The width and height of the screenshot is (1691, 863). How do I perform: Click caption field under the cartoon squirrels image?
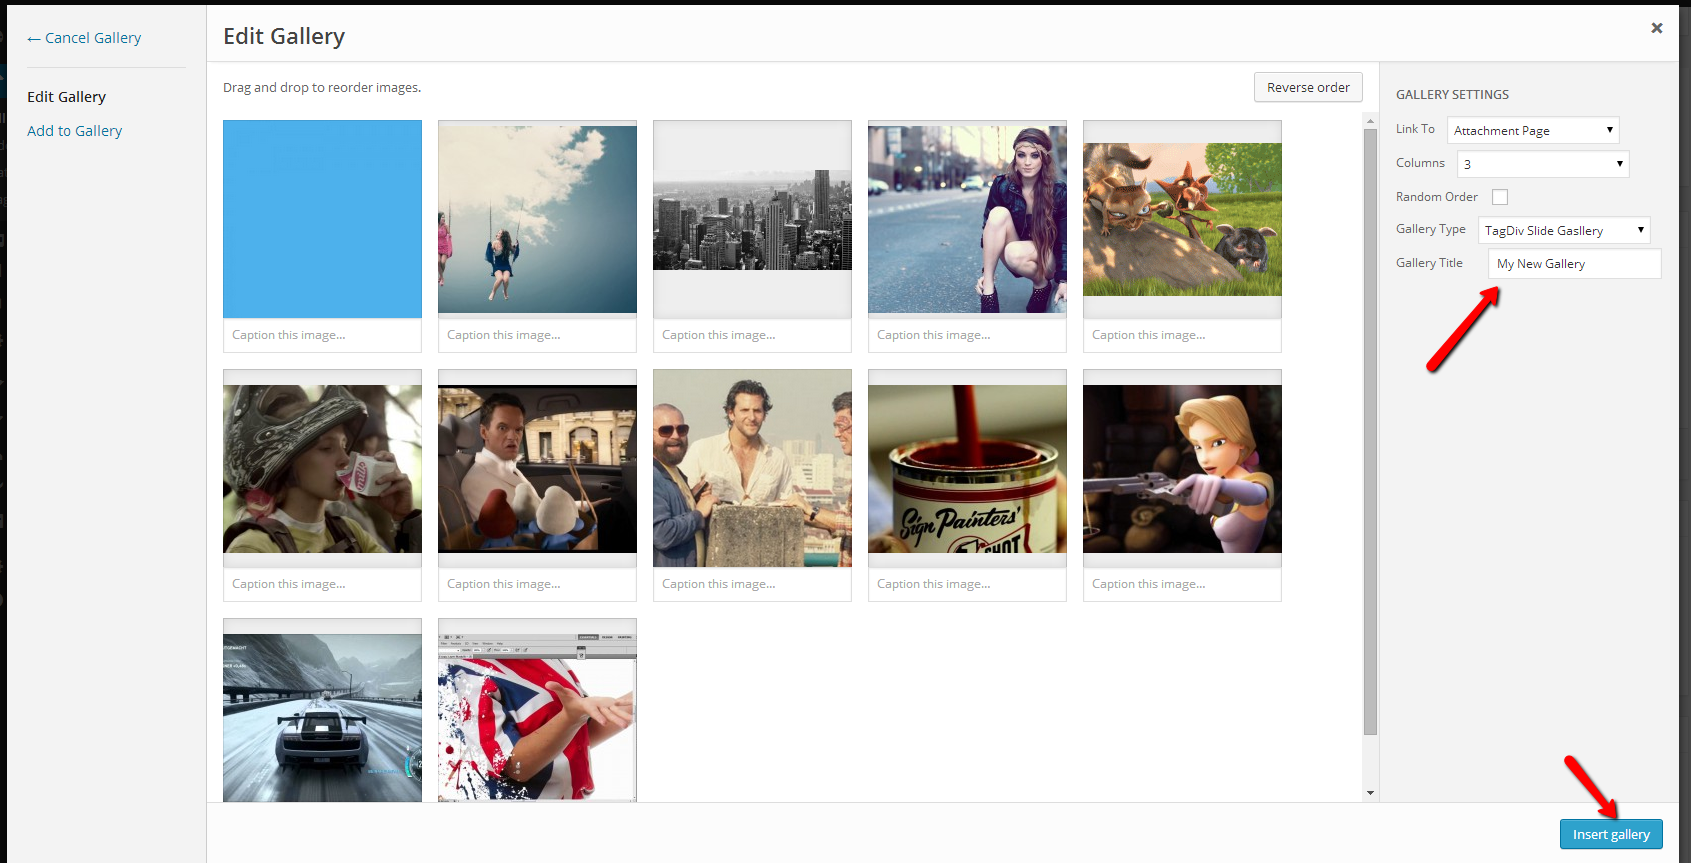[x=1181, y=335]
